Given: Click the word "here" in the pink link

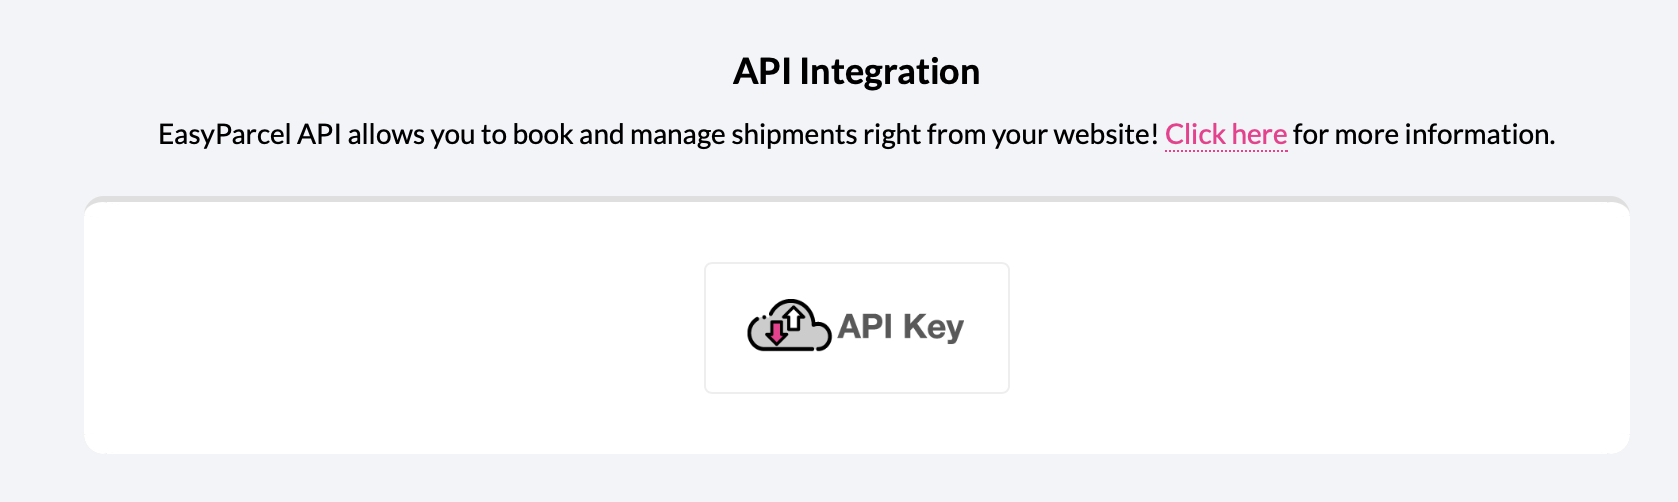Looking at the screenshot, I should tap(1259, 134).
